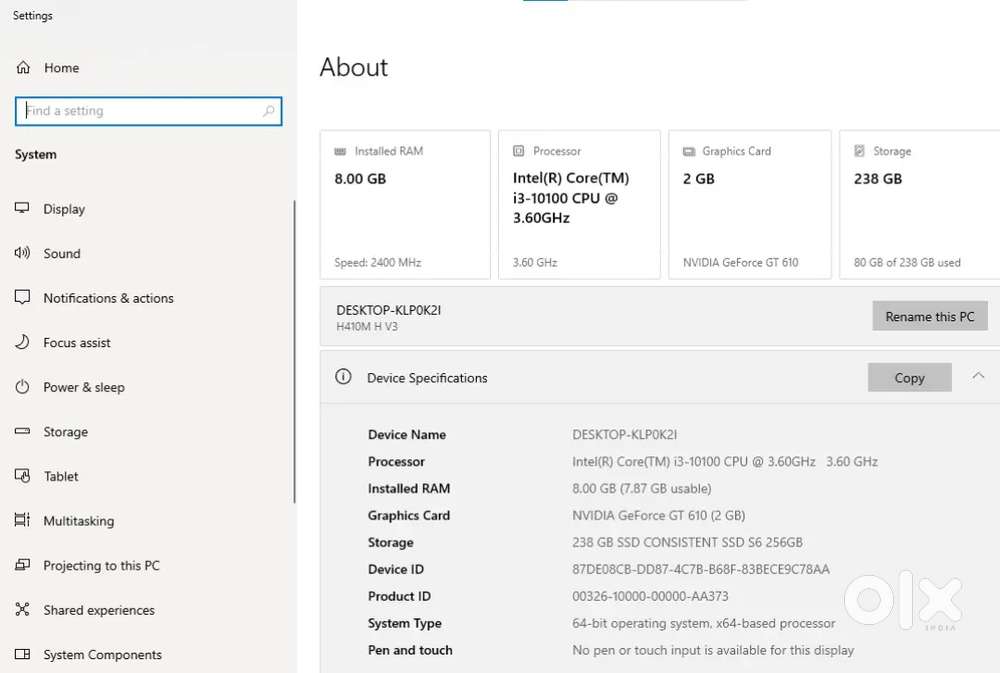Click the Multitasking icon
The image size is (1000, 673).
pyautogui.click(x=23, y=521)
